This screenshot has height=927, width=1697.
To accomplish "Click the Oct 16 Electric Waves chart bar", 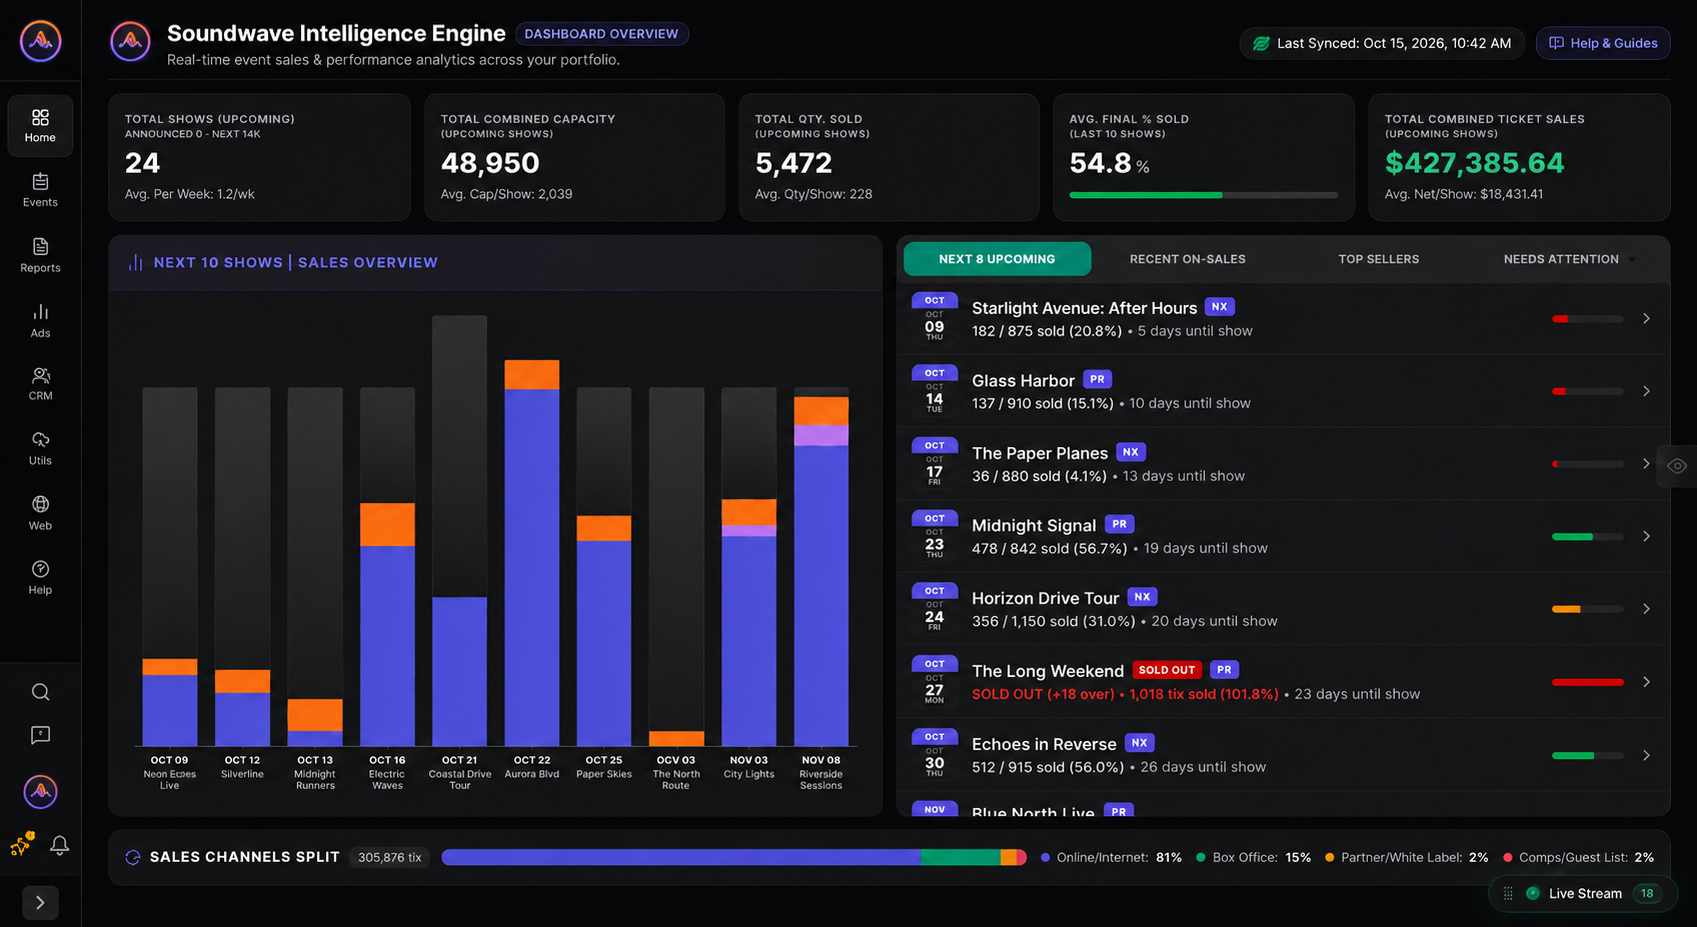I will pyautogui.click(x=387, y=566).
